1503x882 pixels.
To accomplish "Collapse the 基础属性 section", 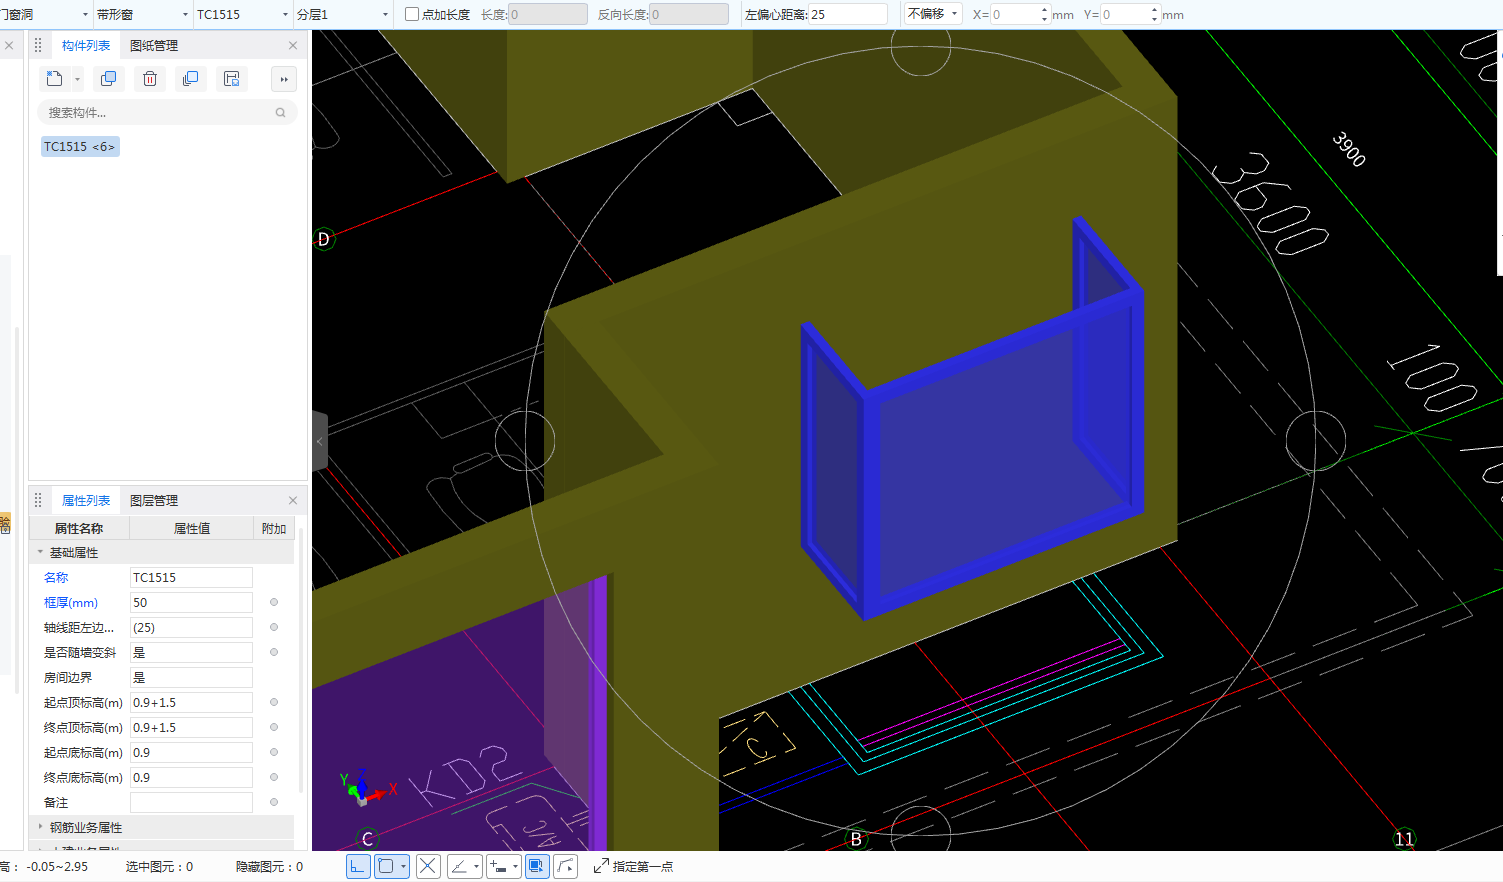I will click(x=41, y=553).
